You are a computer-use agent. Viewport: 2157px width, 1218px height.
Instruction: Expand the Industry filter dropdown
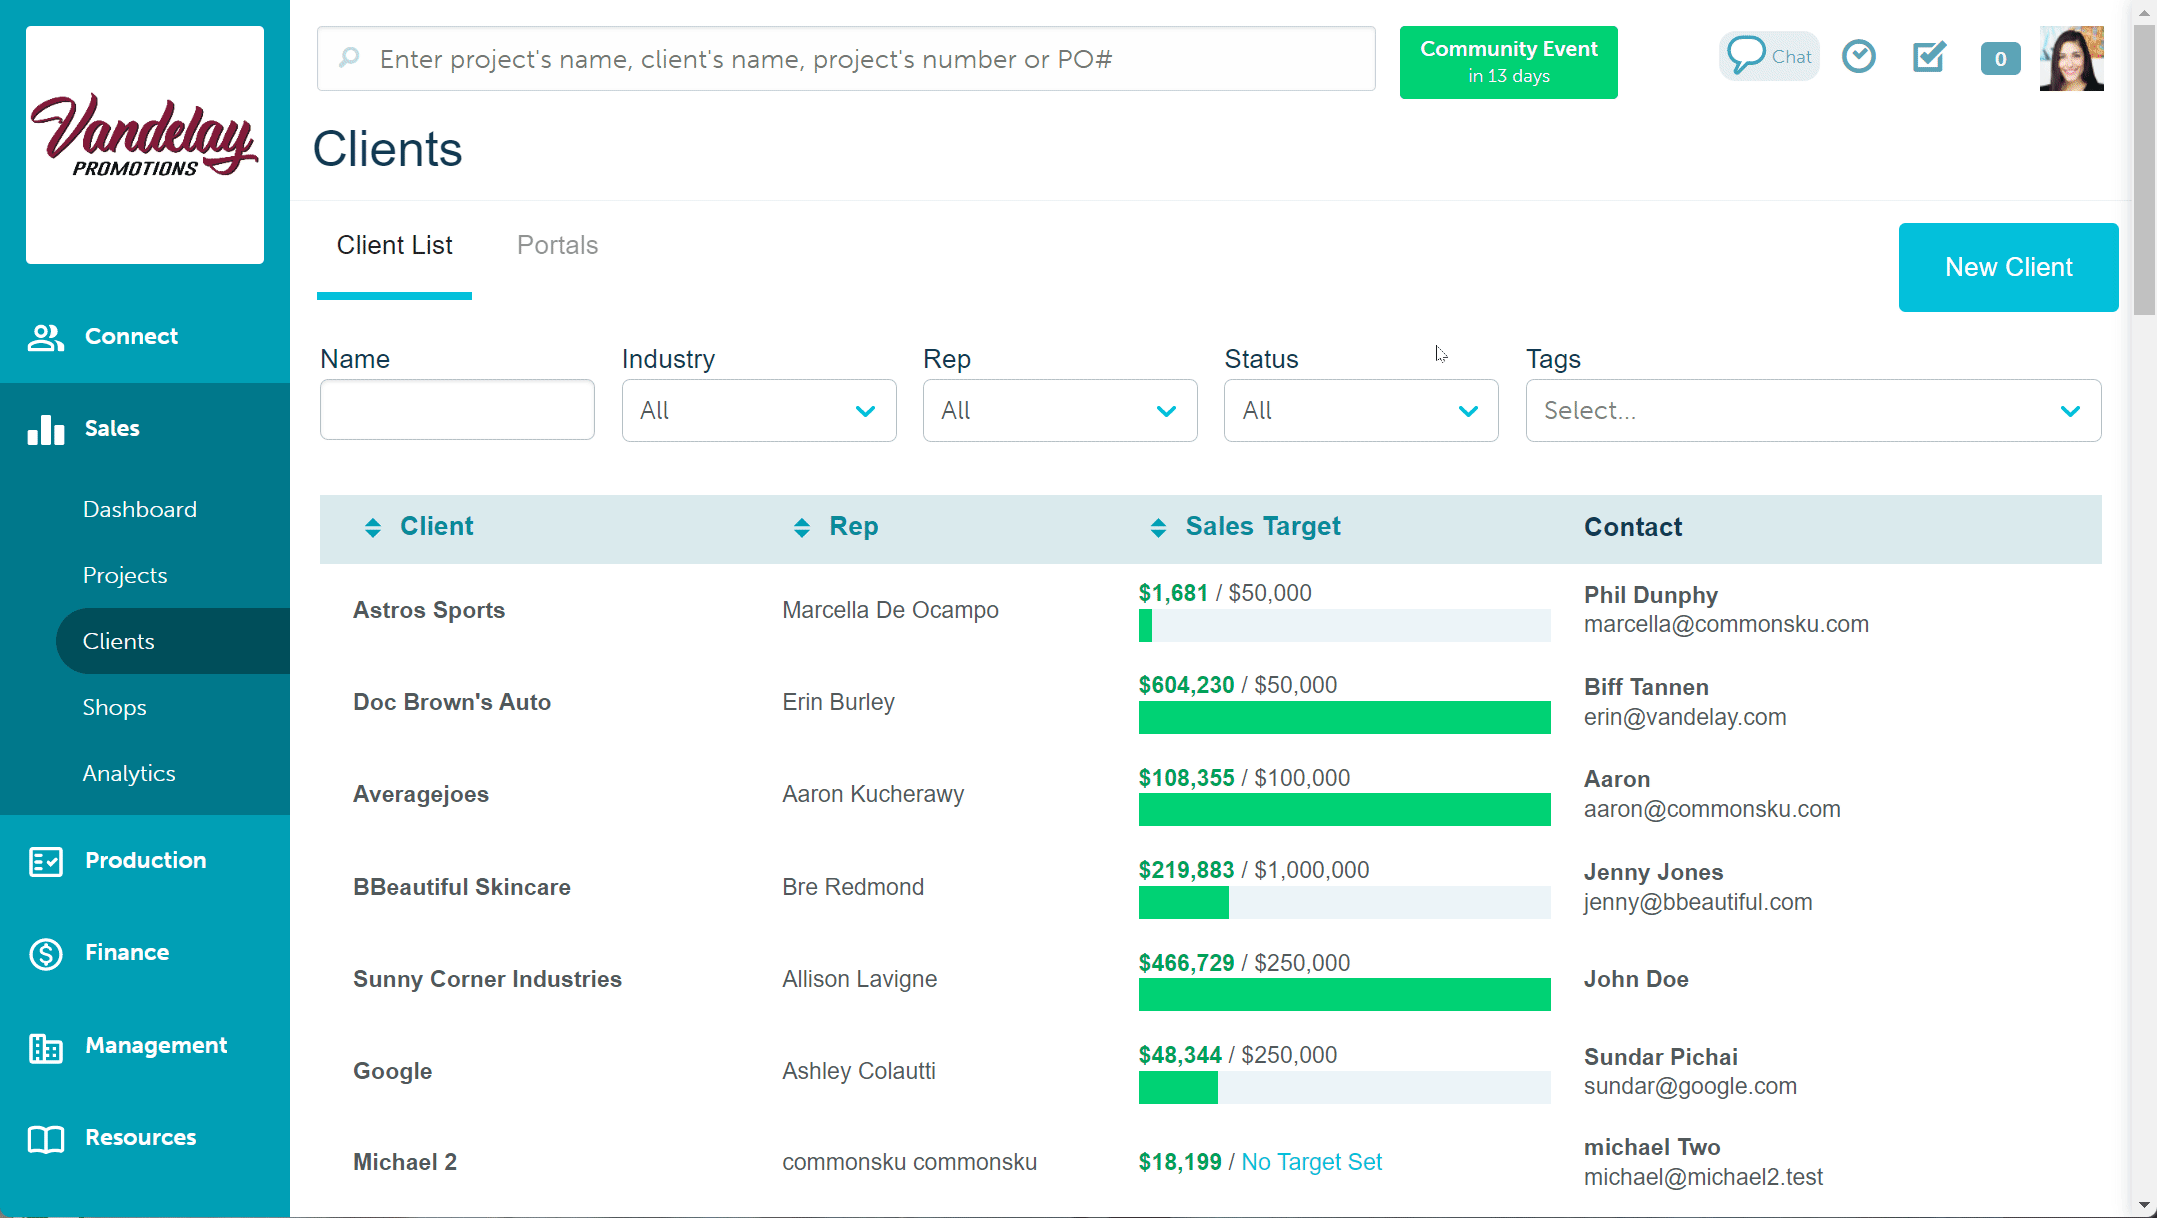[x=759, y=410]
